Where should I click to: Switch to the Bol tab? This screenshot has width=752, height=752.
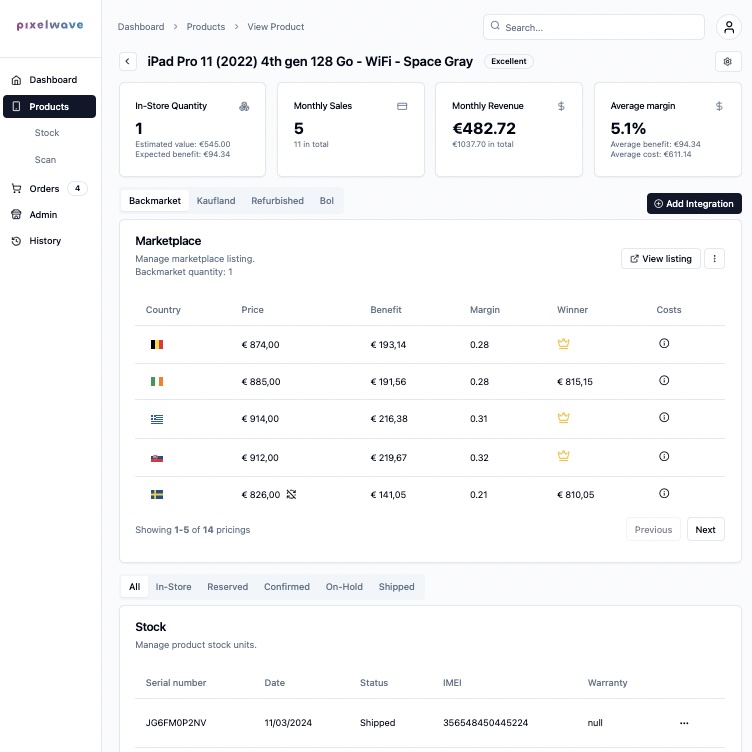tap(327, 200)
